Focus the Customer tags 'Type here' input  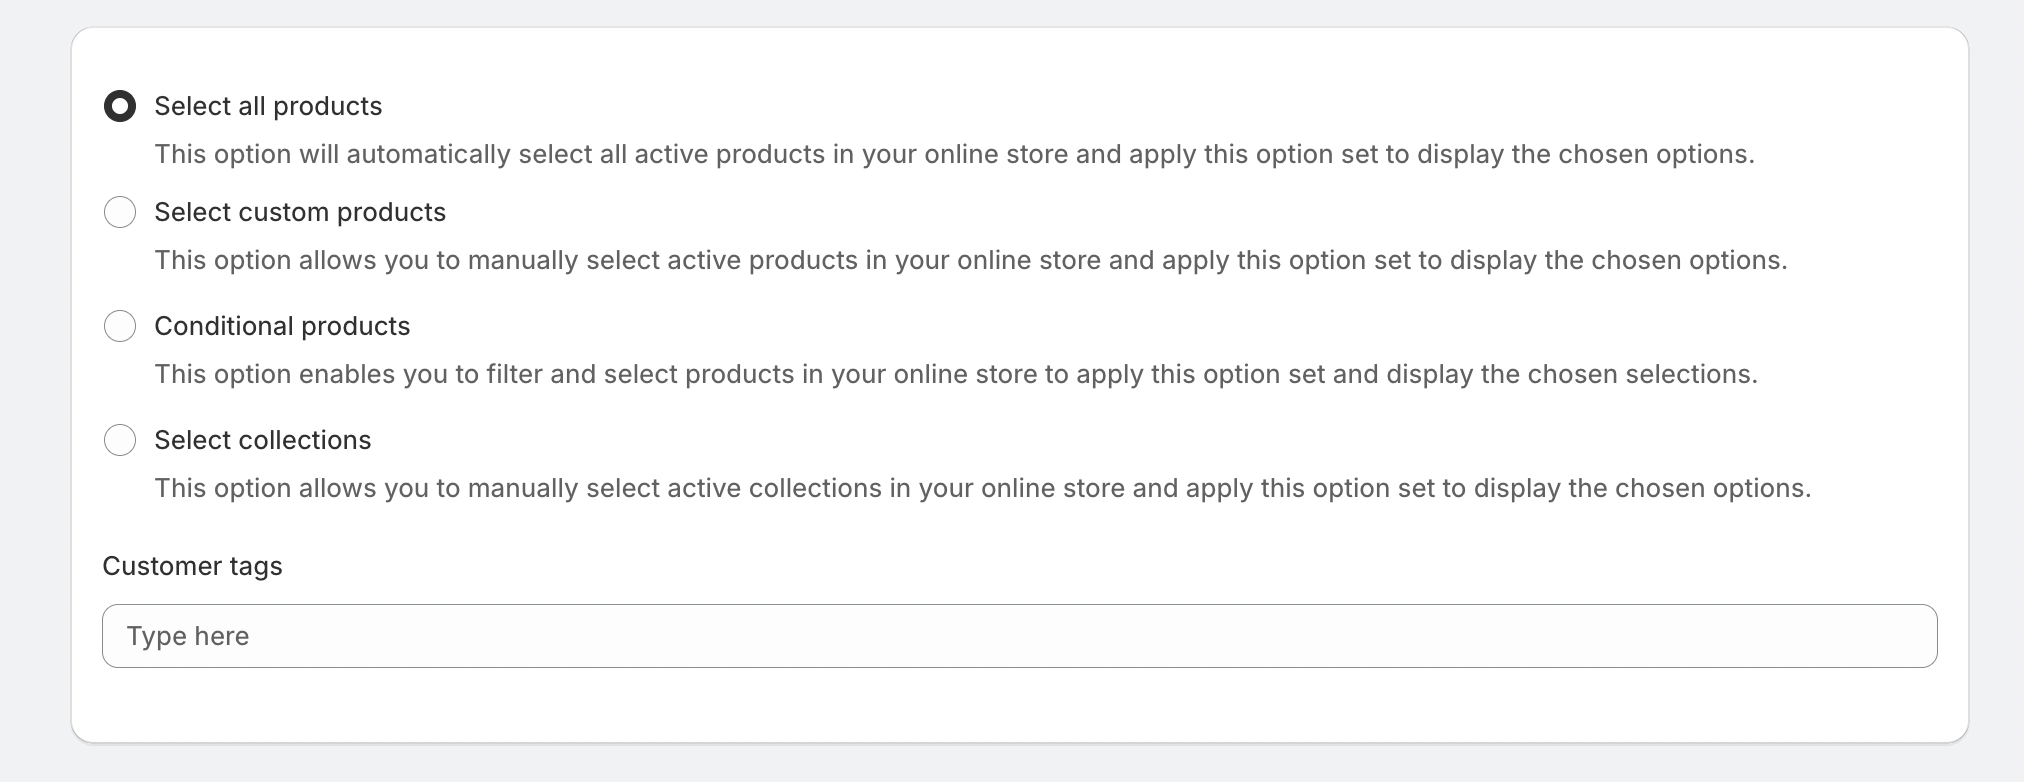coord(1019,636)
